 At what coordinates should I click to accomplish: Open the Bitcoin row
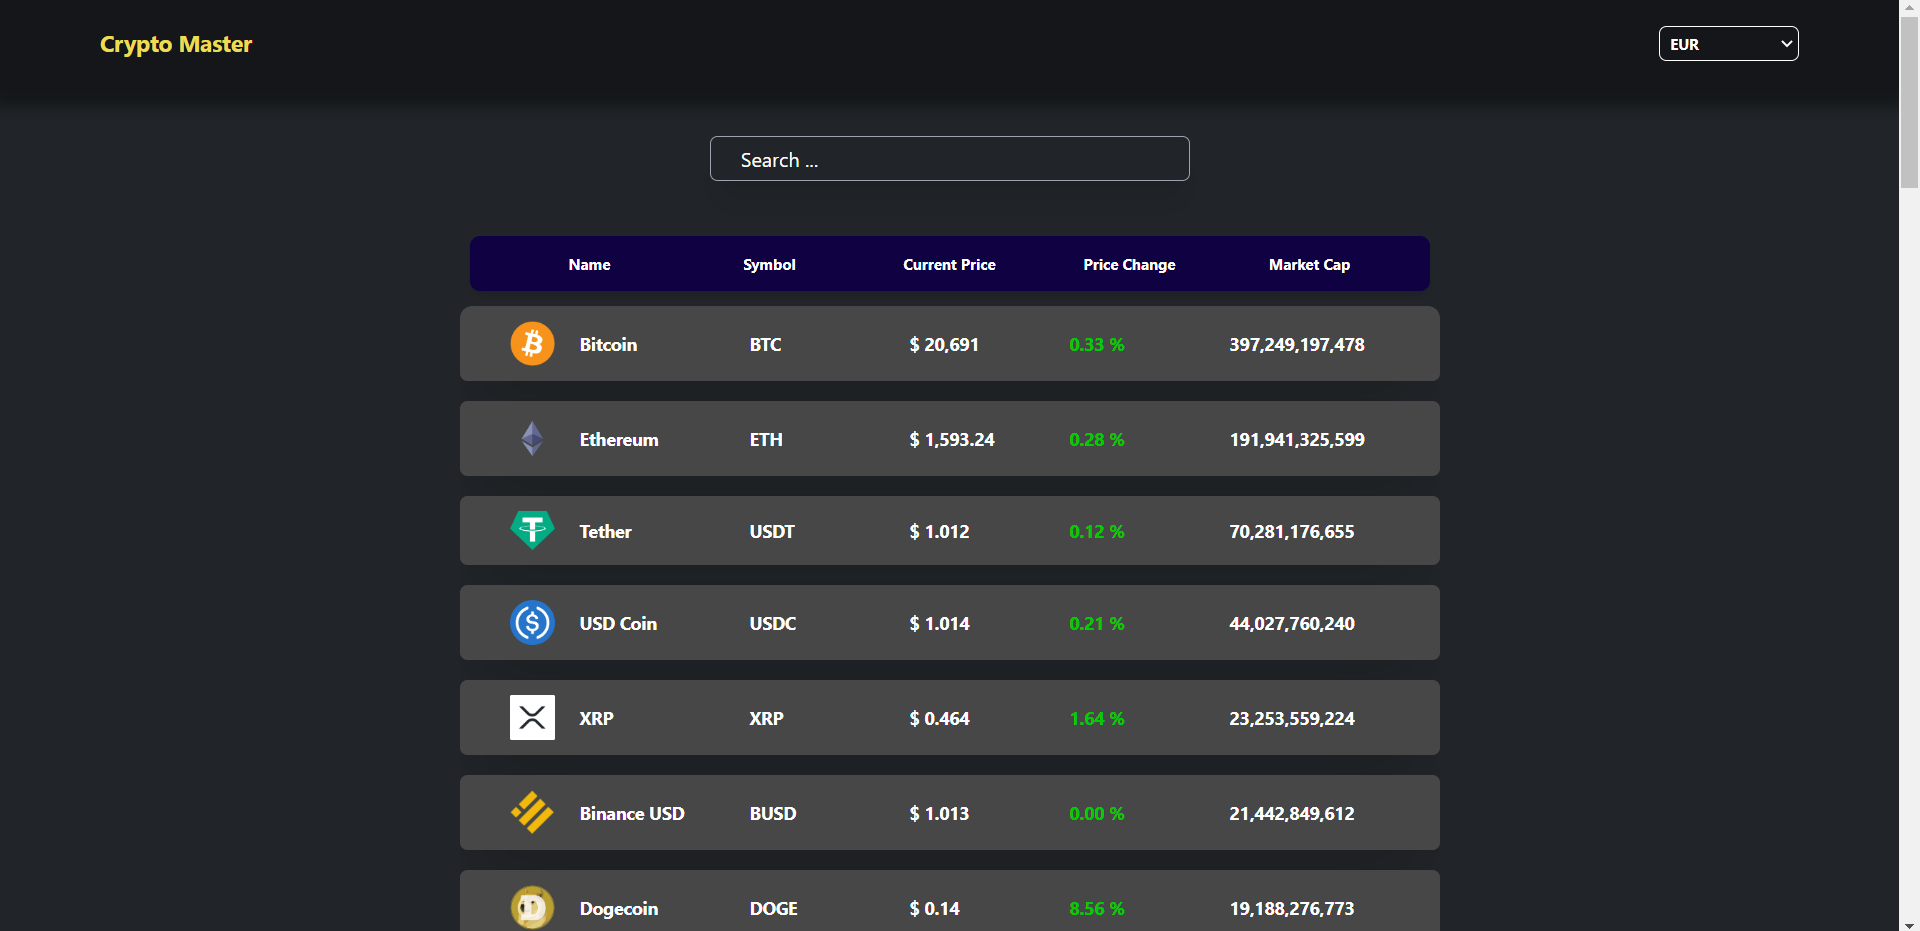point(949,343)
